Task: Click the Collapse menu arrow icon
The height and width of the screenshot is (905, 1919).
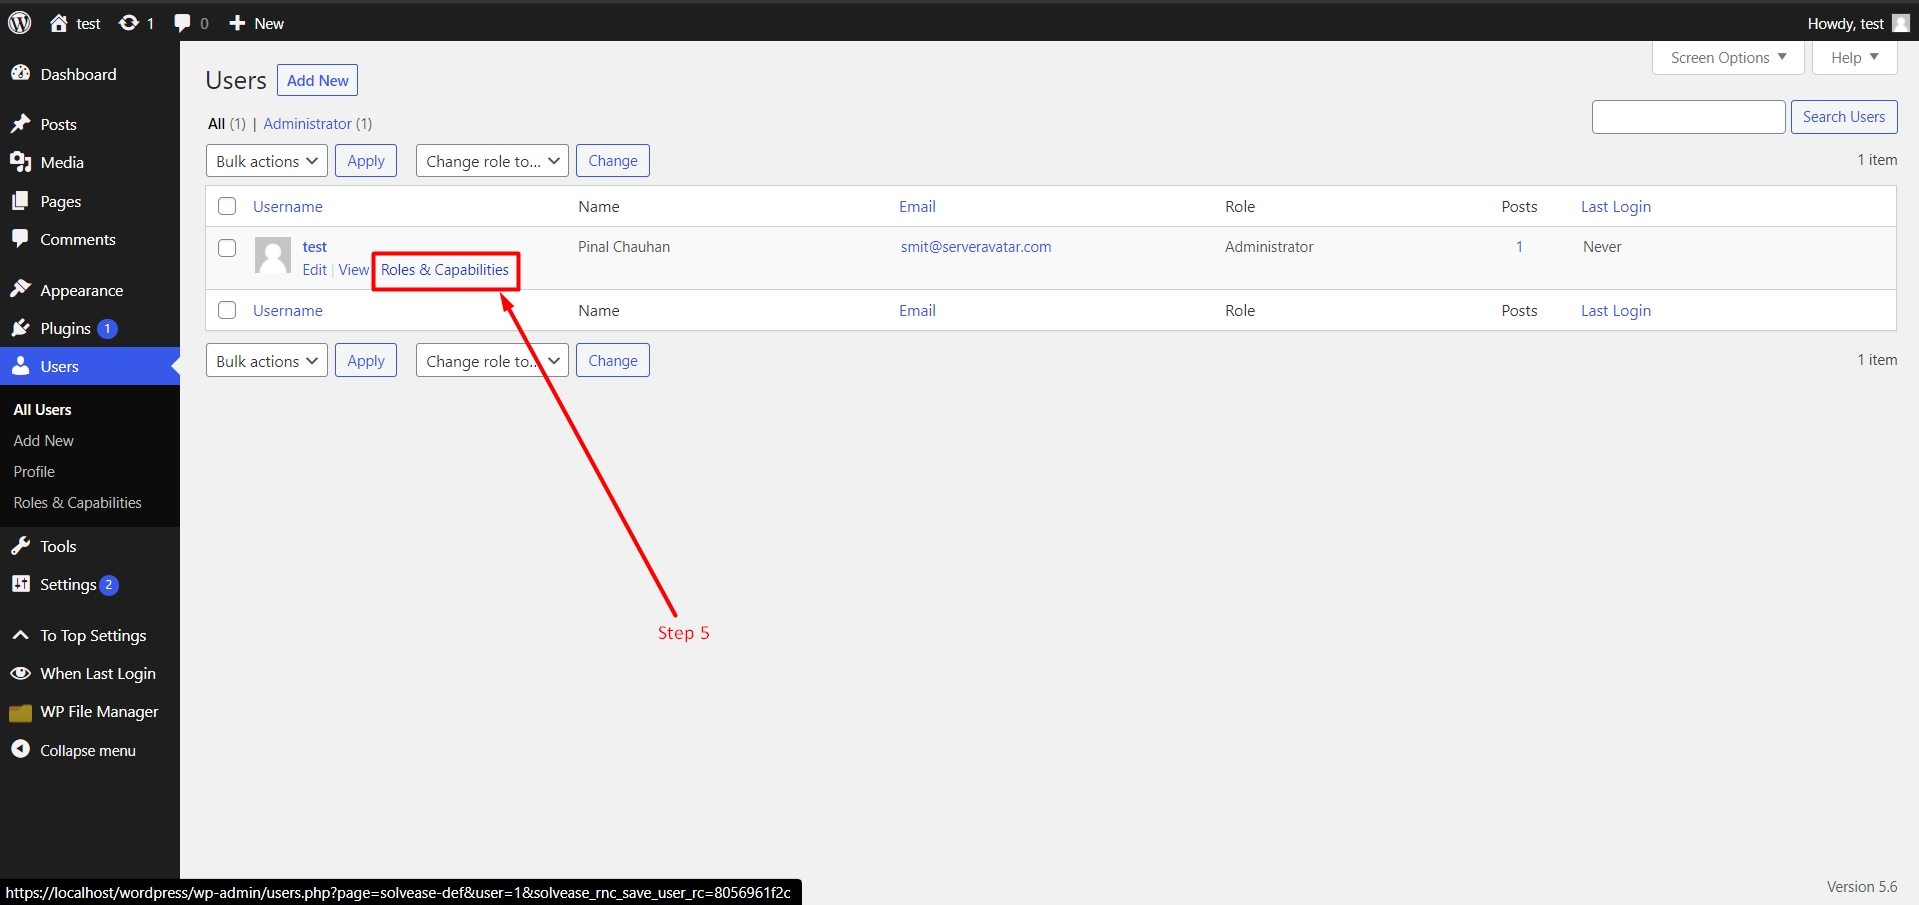Action: point(20,749)
